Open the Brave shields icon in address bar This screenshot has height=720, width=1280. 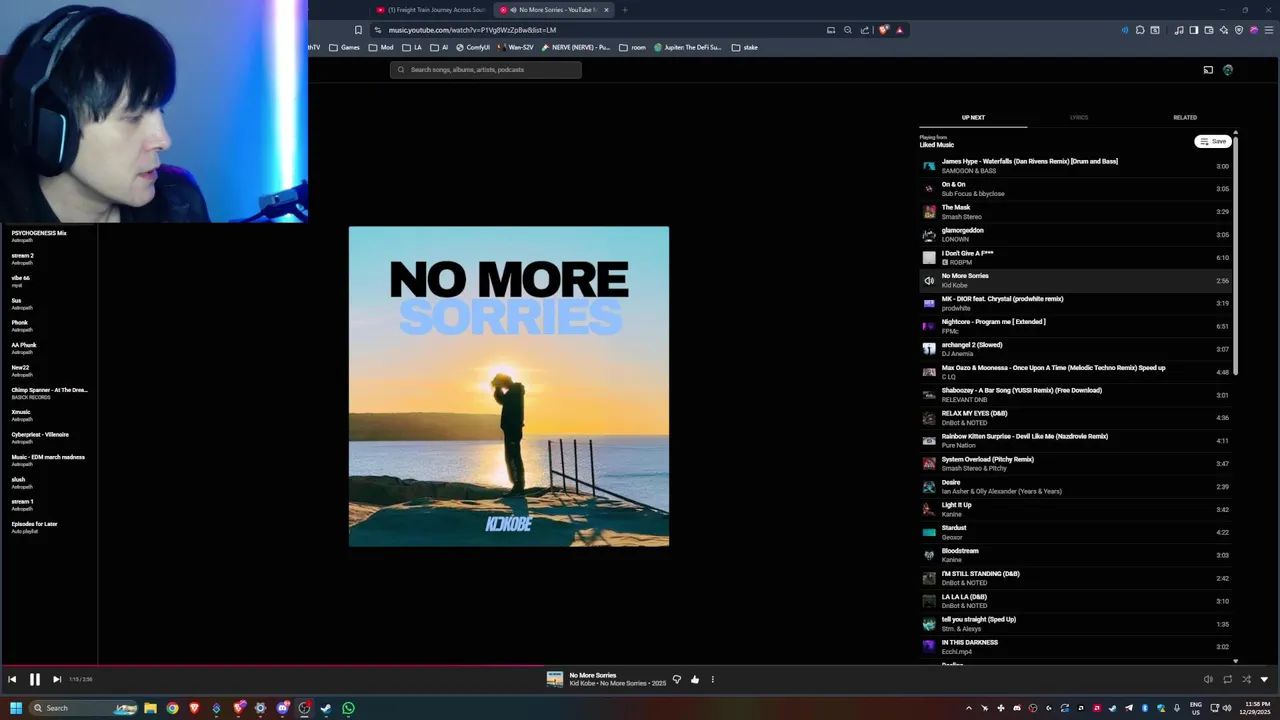(883, 30)
